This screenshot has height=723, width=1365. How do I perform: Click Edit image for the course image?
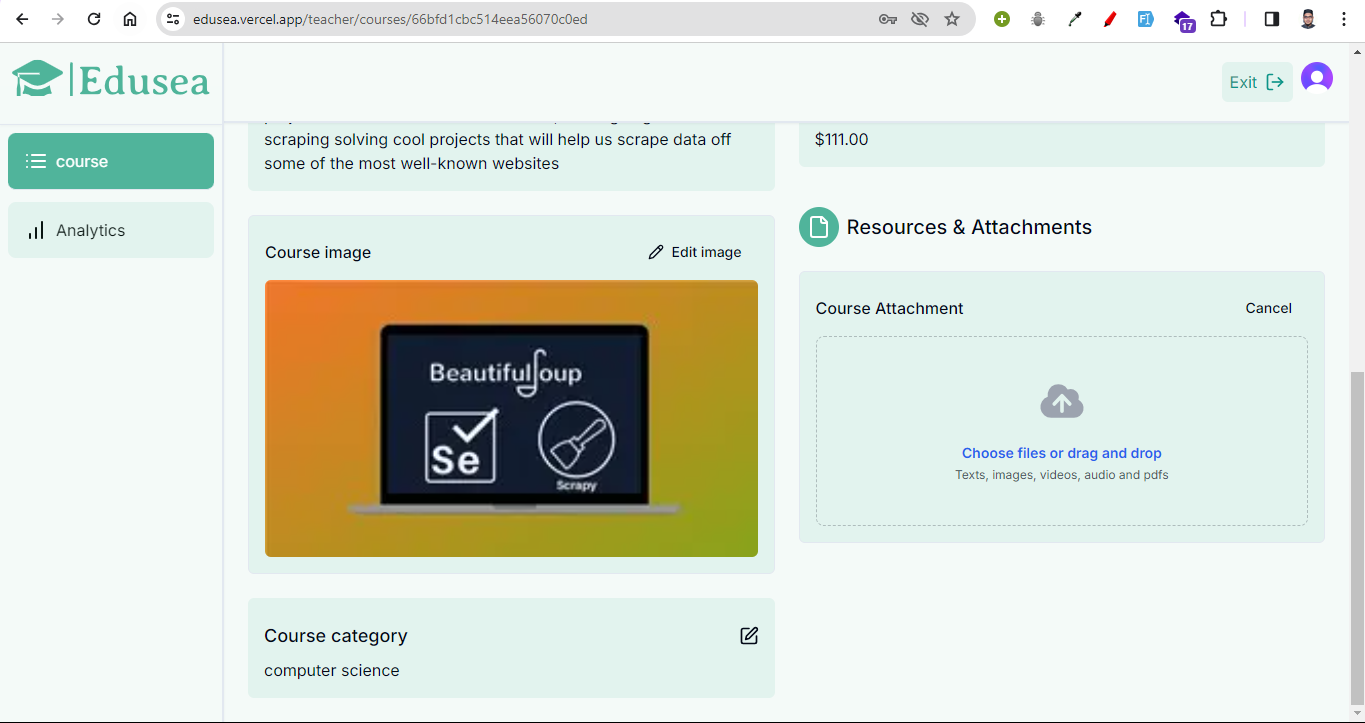pyautogui.click(x=695, y=252)
